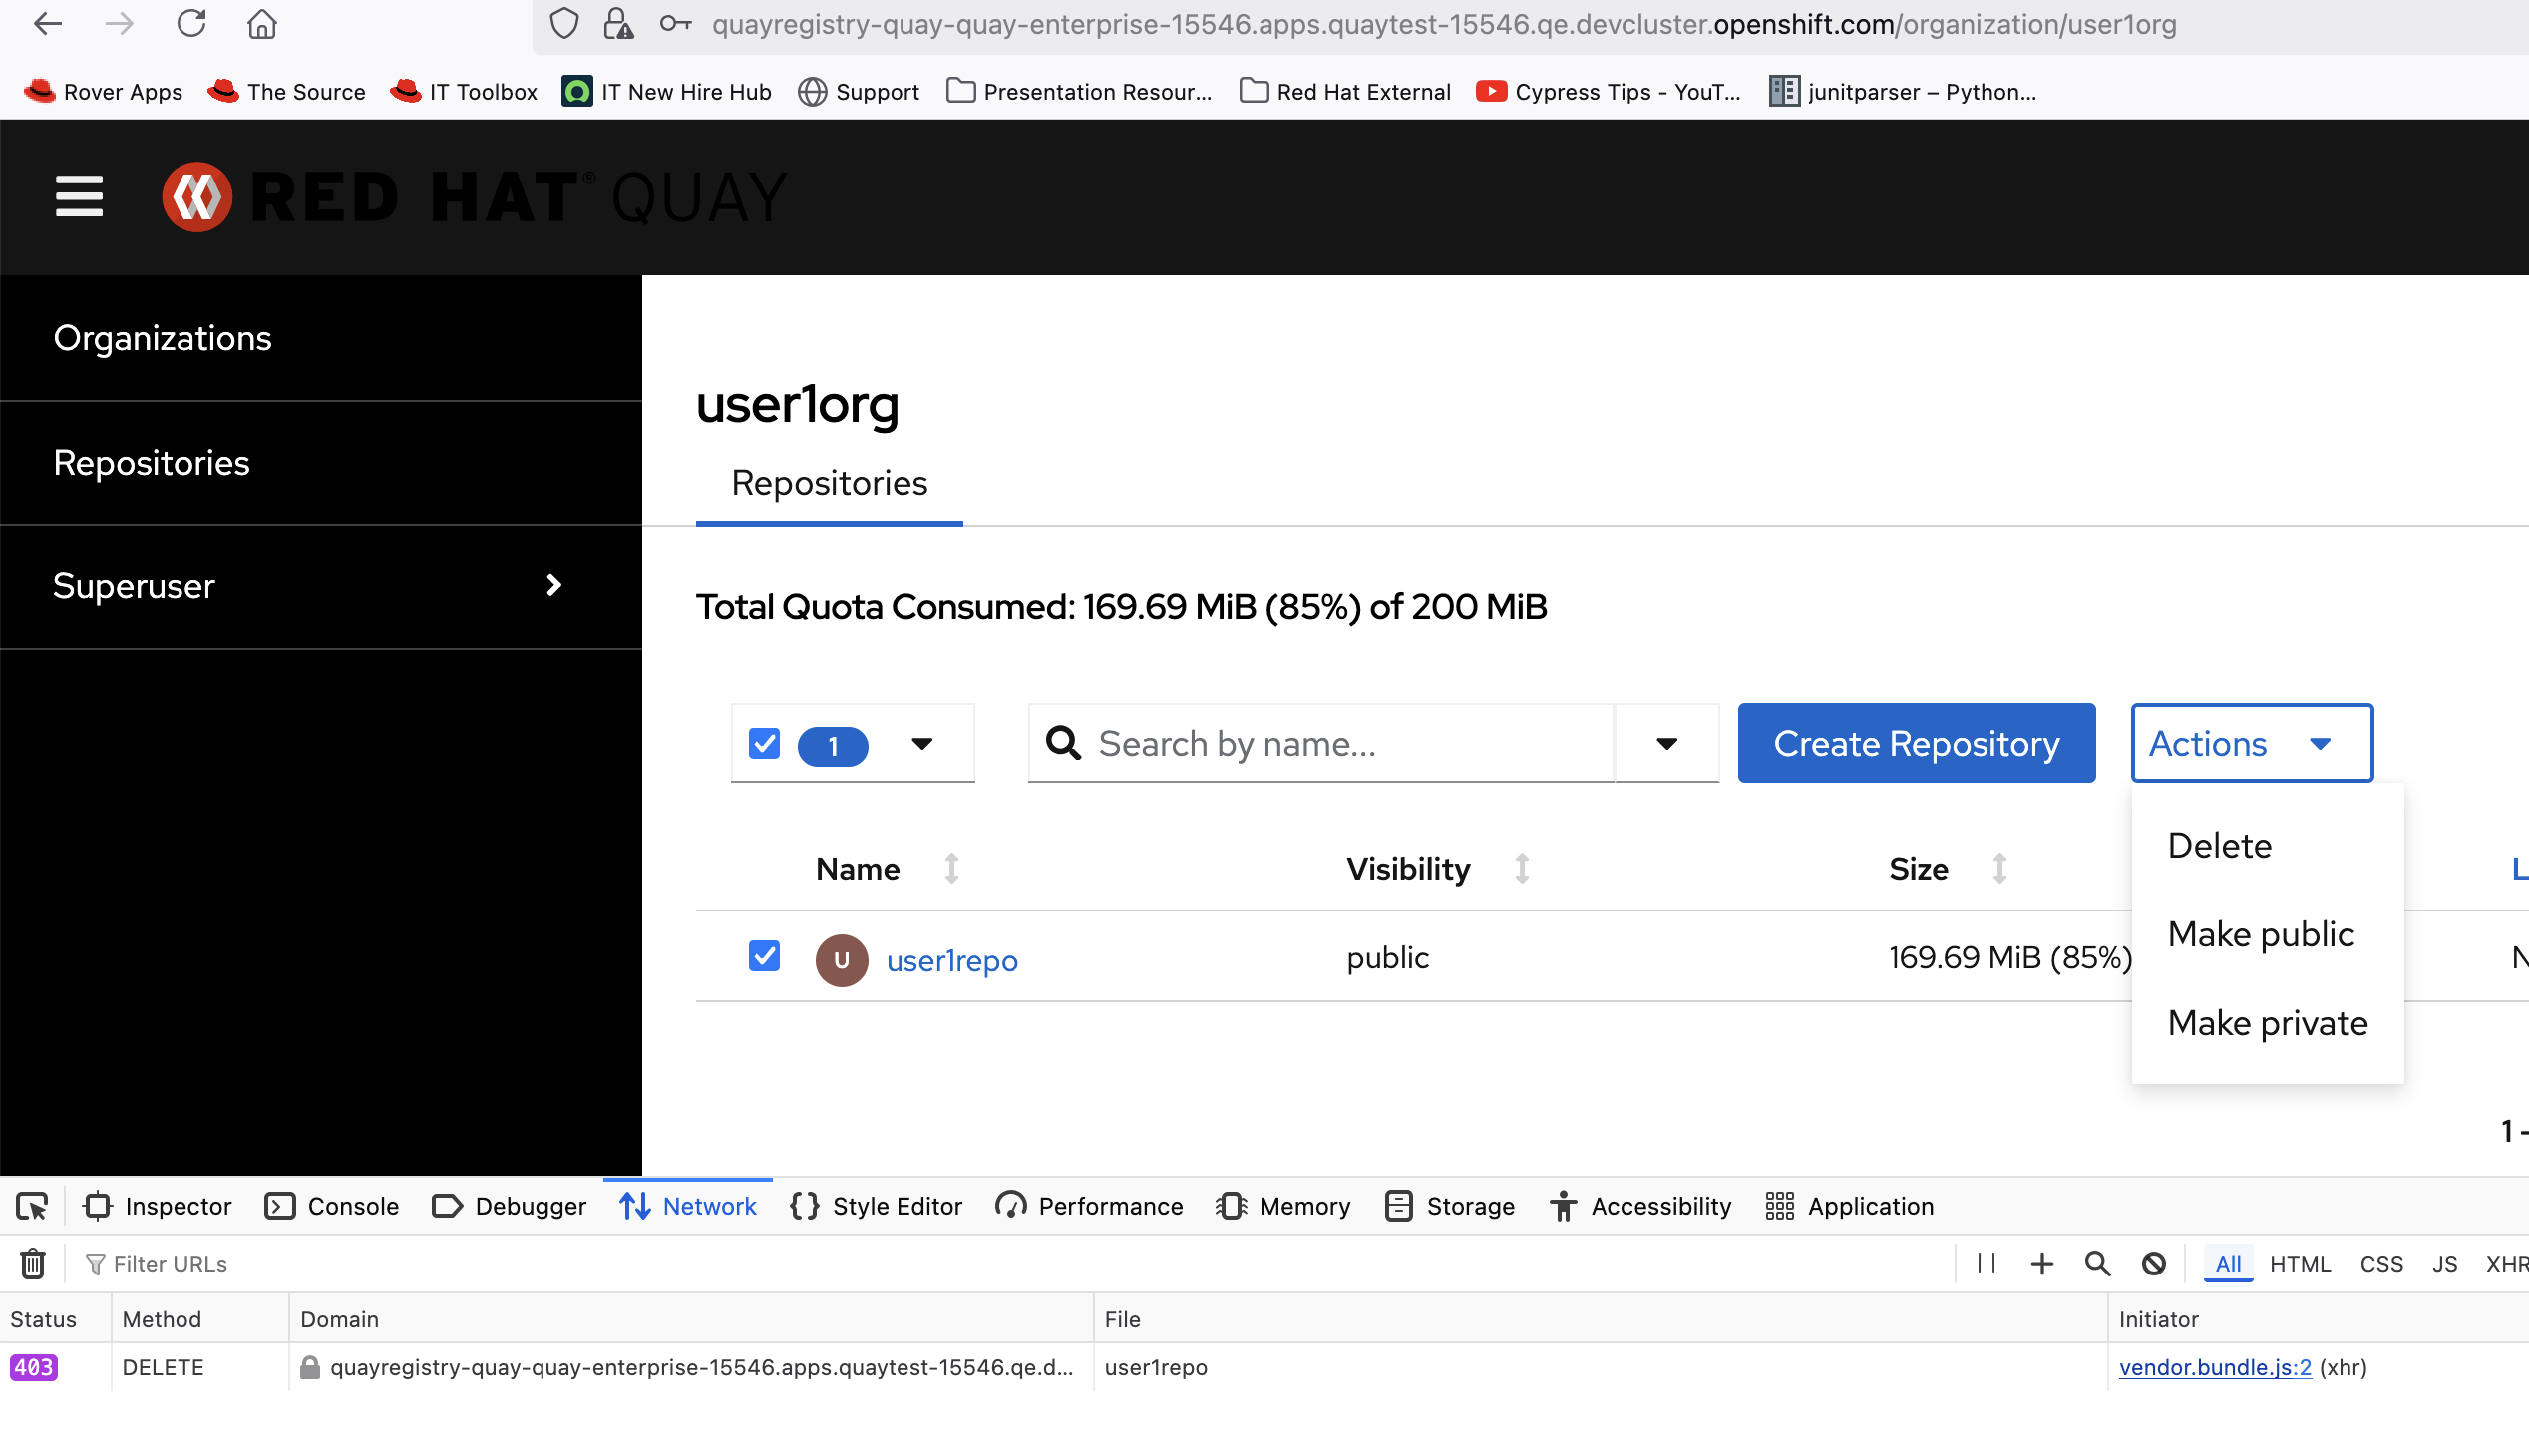Expand the Superuser sidebar section
The height and width of the screenshot is (1456, 2529).
tap(553, 586)
